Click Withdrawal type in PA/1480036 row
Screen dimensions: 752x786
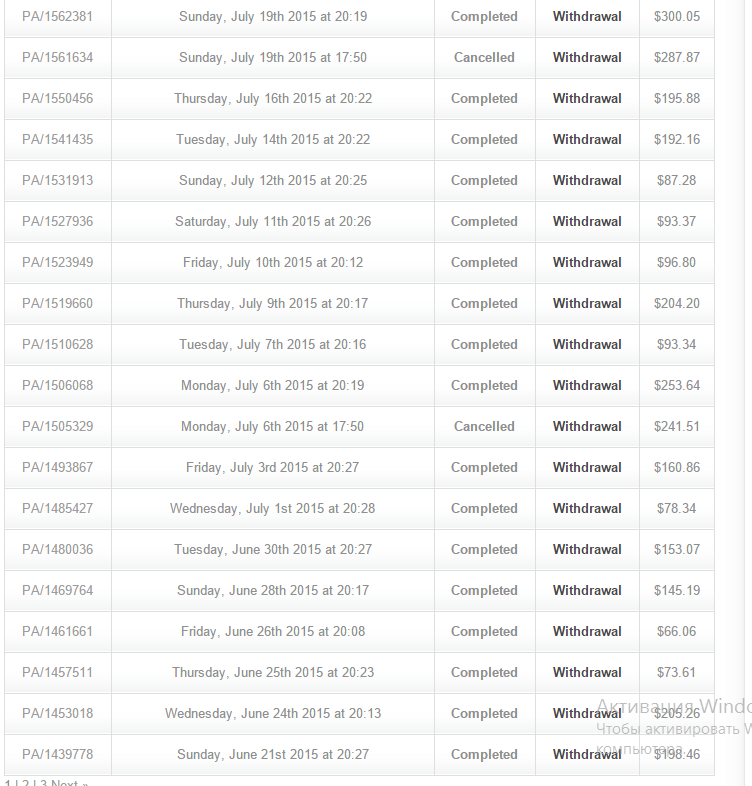pyautogui.click(x=587, y=549)
